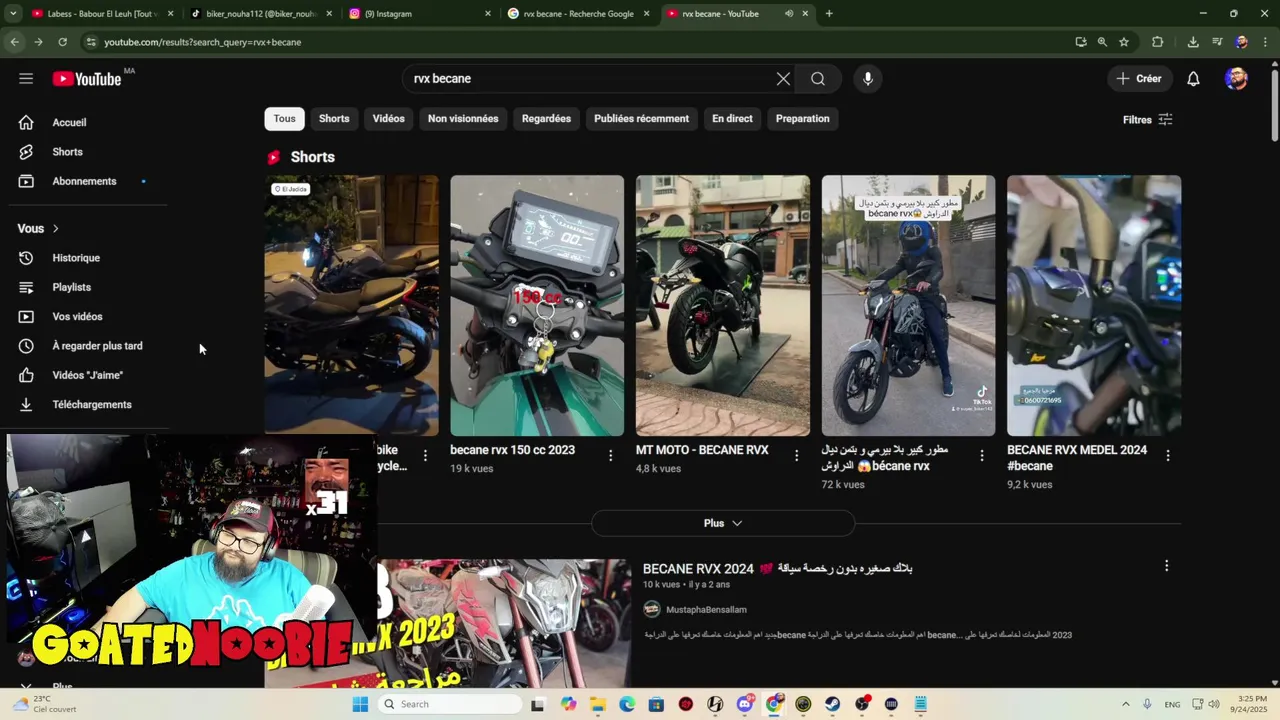Select the Regardées filter chip
Viewport: 1280px width, 720px height.
(x=546, y=118)
